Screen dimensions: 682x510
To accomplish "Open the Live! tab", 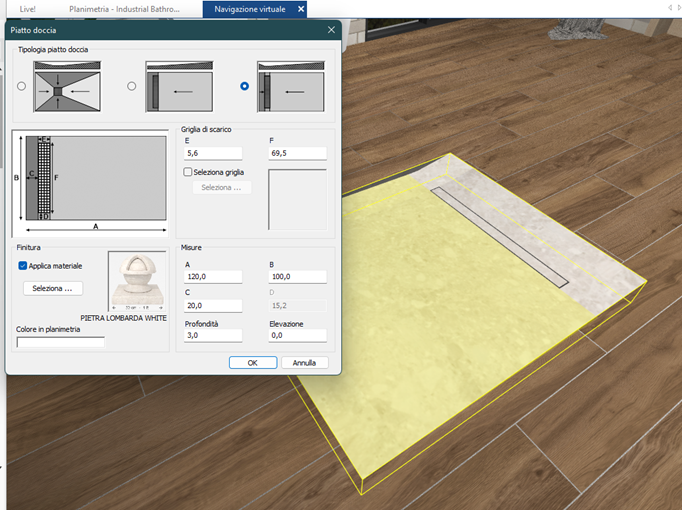I will (x=27, y=9).
